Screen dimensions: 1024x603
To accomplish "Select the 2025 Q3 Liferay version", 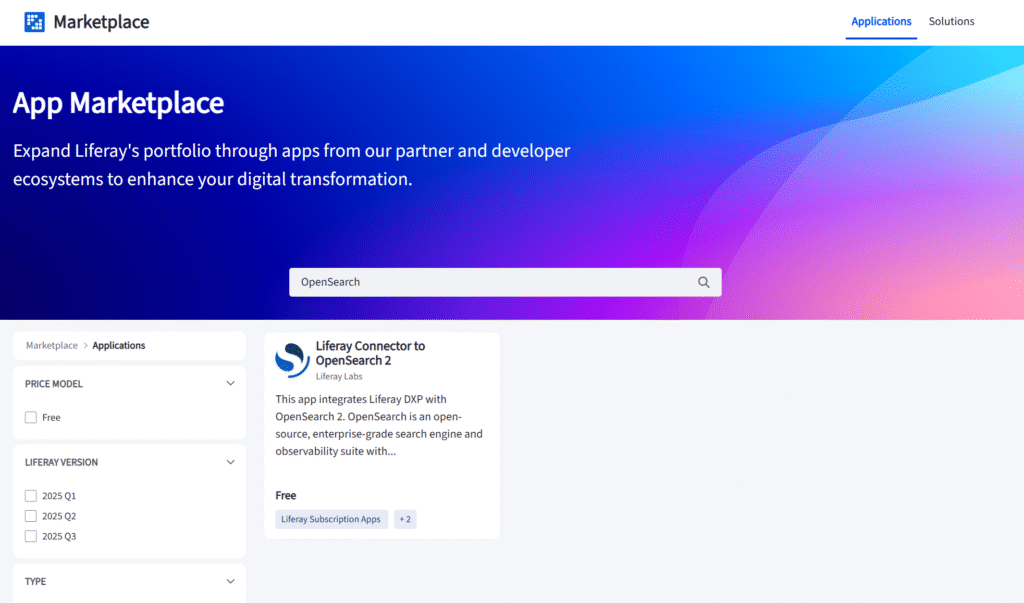I will coord(31,536).
